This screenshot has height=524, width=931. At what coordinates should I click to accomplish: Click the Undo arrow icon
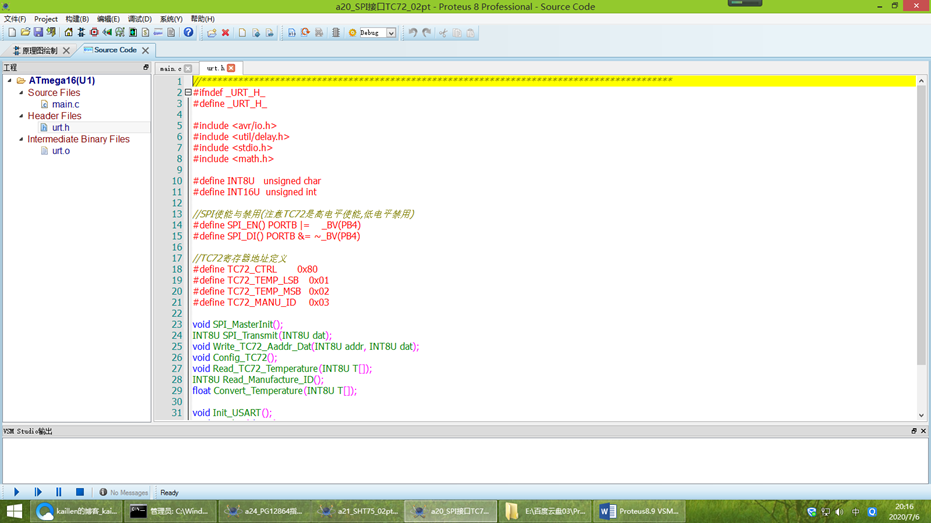413,33
